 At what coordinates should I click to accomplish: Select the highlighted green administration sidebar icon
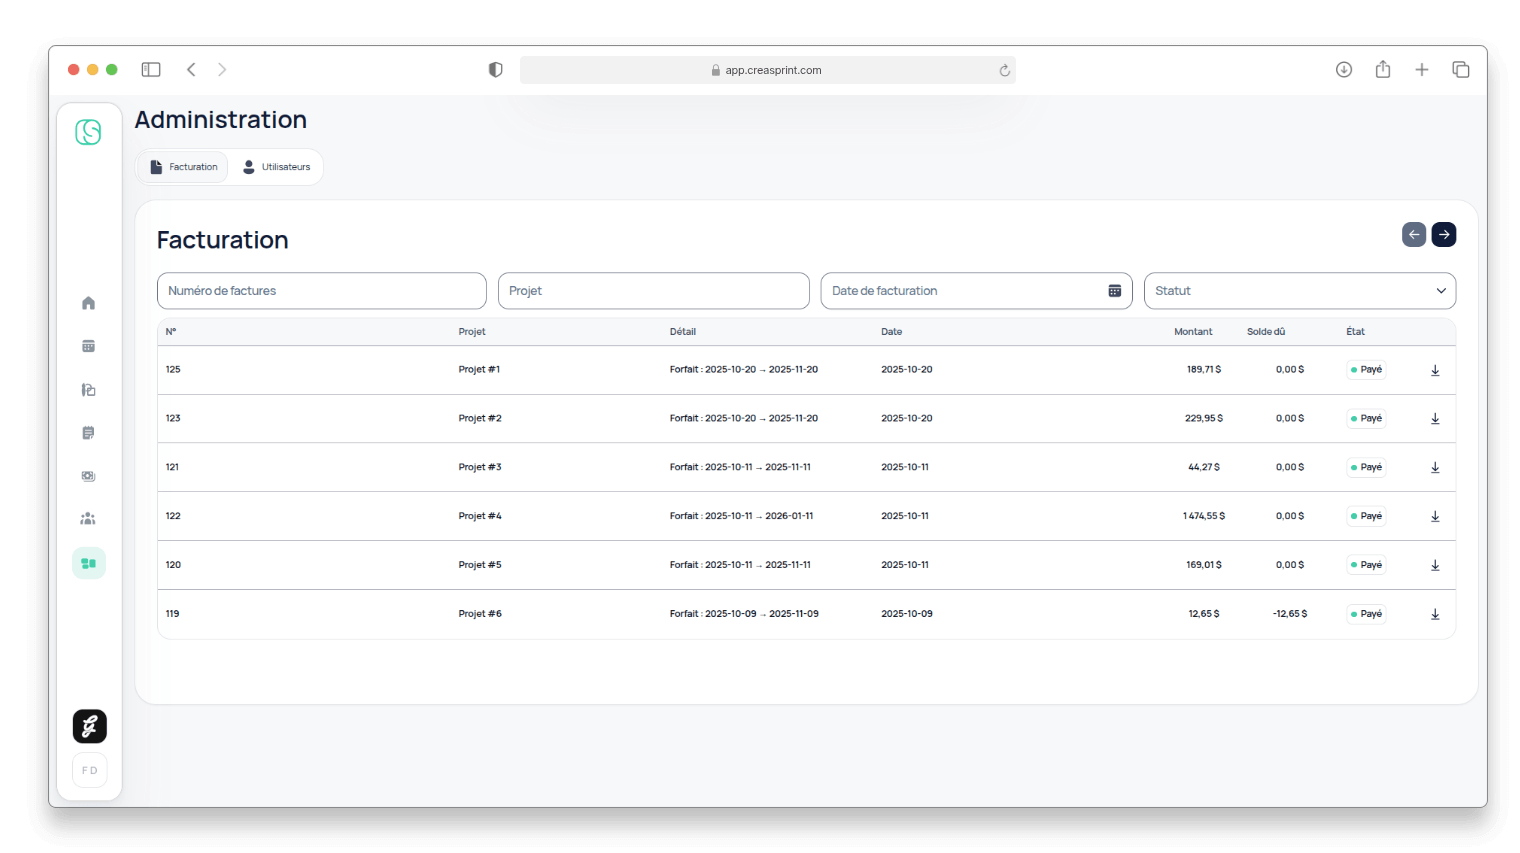click(89, 563)
